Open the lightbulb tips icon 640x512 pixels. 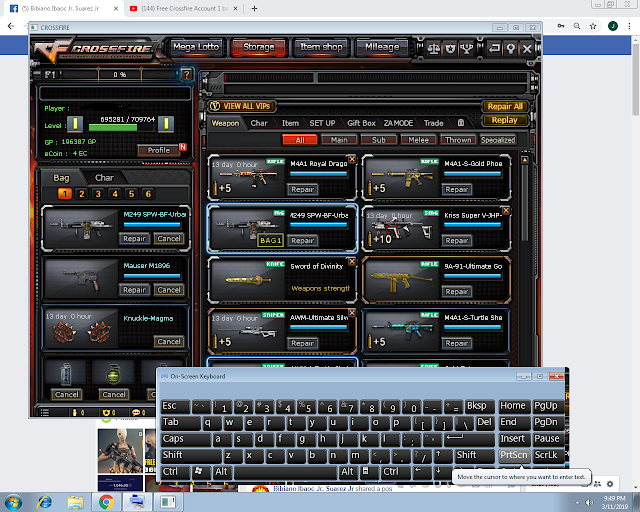511,49
